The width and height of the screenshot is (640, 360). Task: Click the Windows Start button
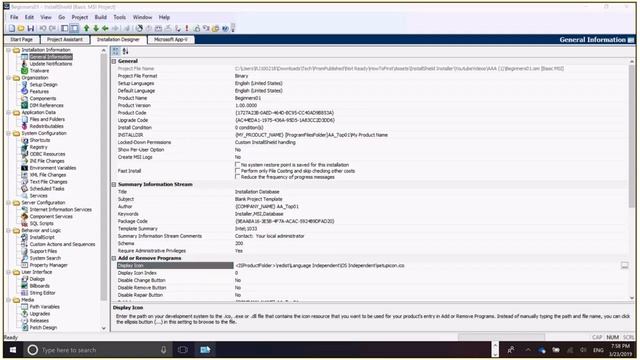[13, 350]
